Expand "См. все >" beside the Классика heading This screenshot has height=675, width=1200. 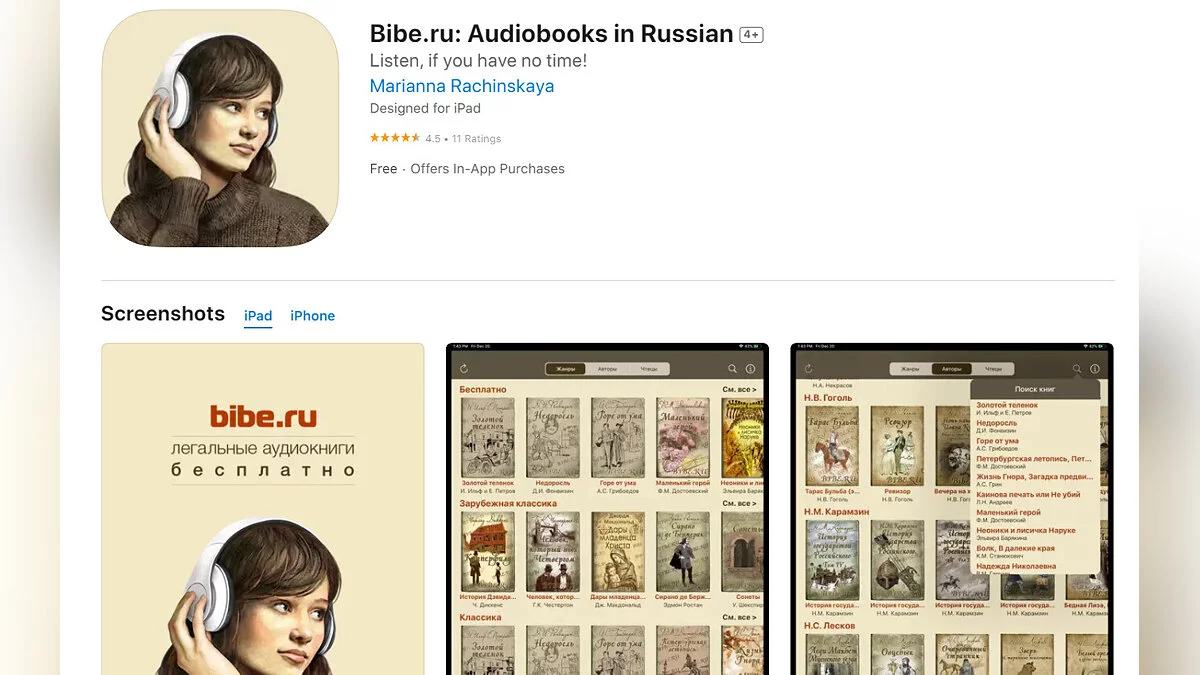(739, 617)
